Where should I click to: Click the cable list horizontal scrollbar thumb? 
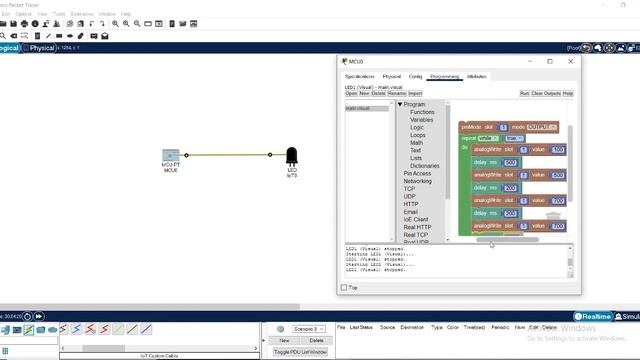pyautogui.click(x=104, y=348)
